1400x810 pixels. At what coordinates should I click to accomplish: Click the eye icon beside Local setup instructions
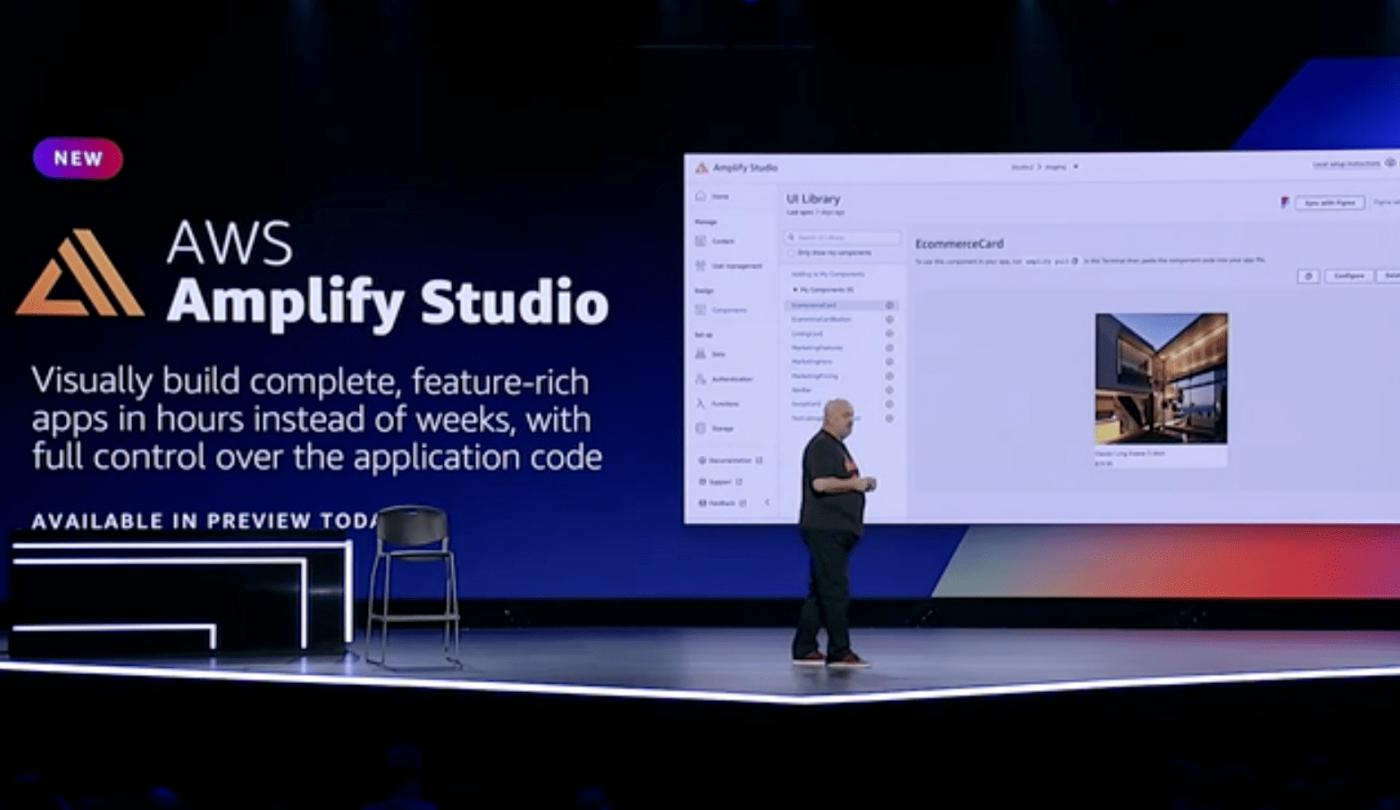(1391, 163)
